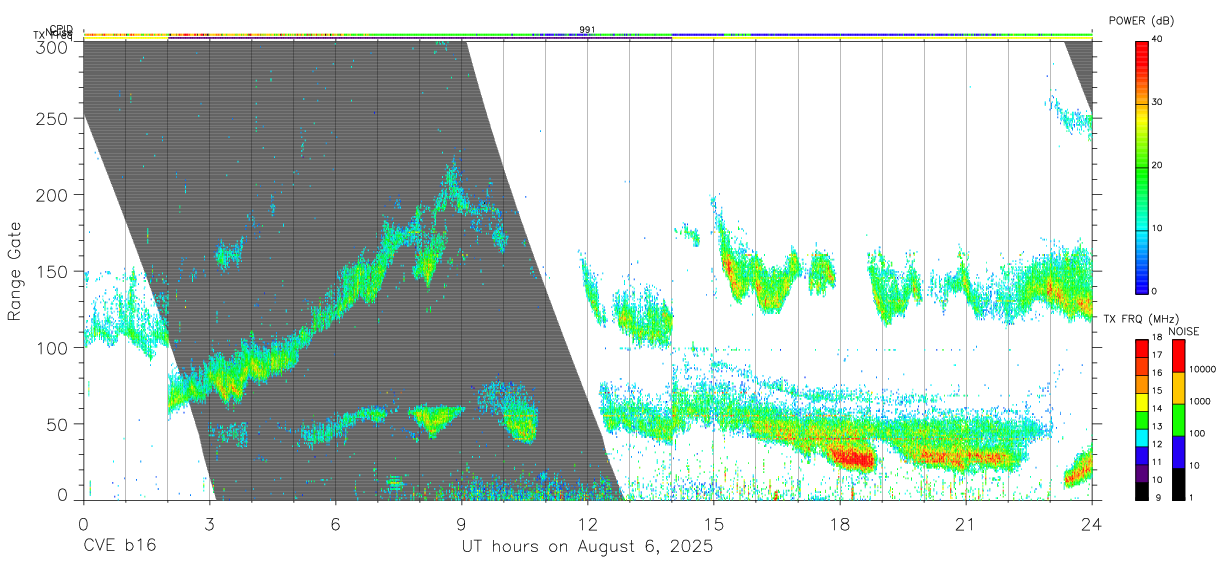This screenshot has height=567, width=1228.
Task: Click the 18 hour tick on the time axis
Action: pyautogui.click(x=840, y=524)
